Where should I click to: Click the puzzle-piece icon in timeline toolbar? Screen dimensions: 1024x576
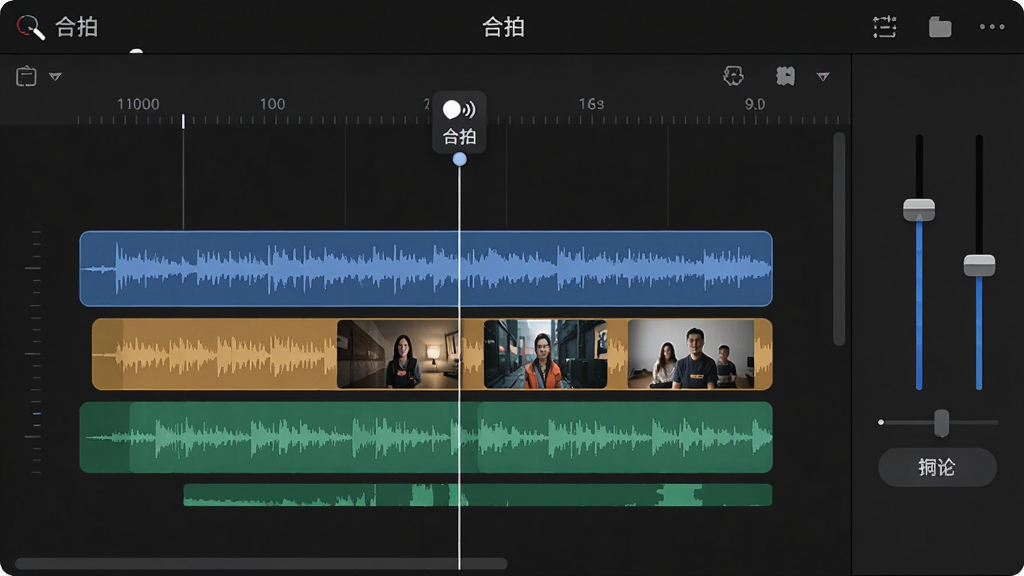coord(785,76)
